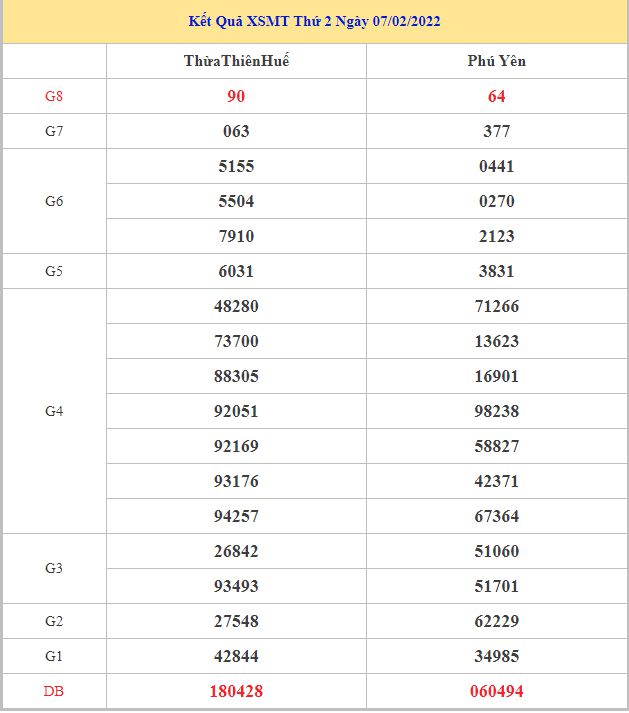Select the ThừaThiênHuế column header

coord(237,61)
